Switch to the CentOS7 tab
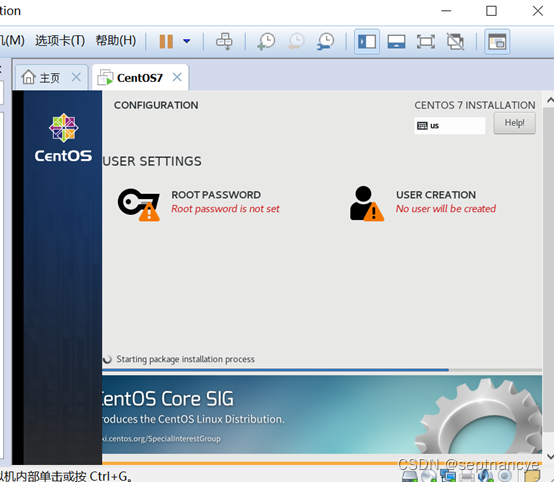This screenshot has height=482, width=554. (140, 77)
